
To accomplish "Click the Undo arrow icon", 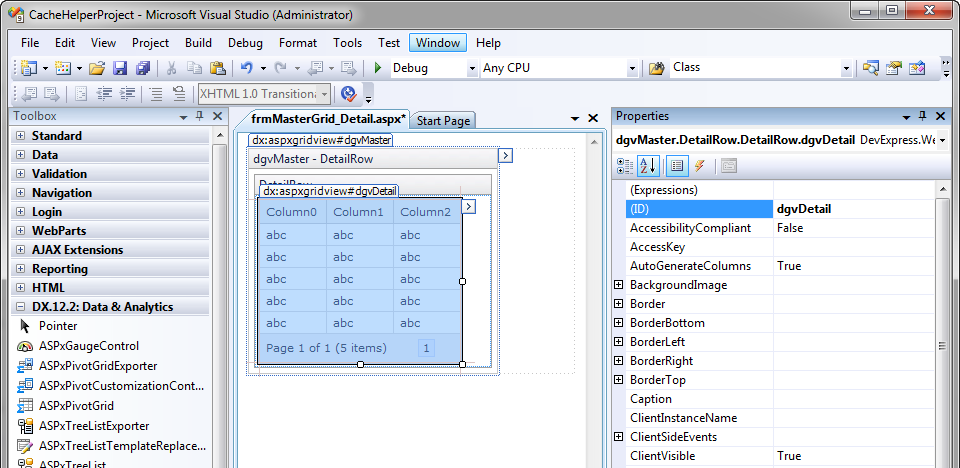I will [x=246, y=68].
